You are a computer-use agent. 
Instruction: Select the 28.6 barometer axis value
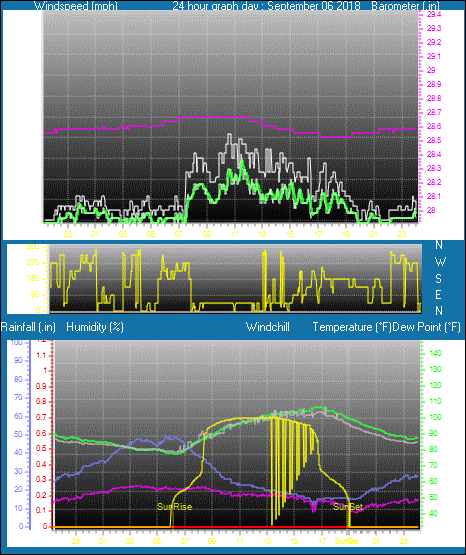(x=434, y=126)
